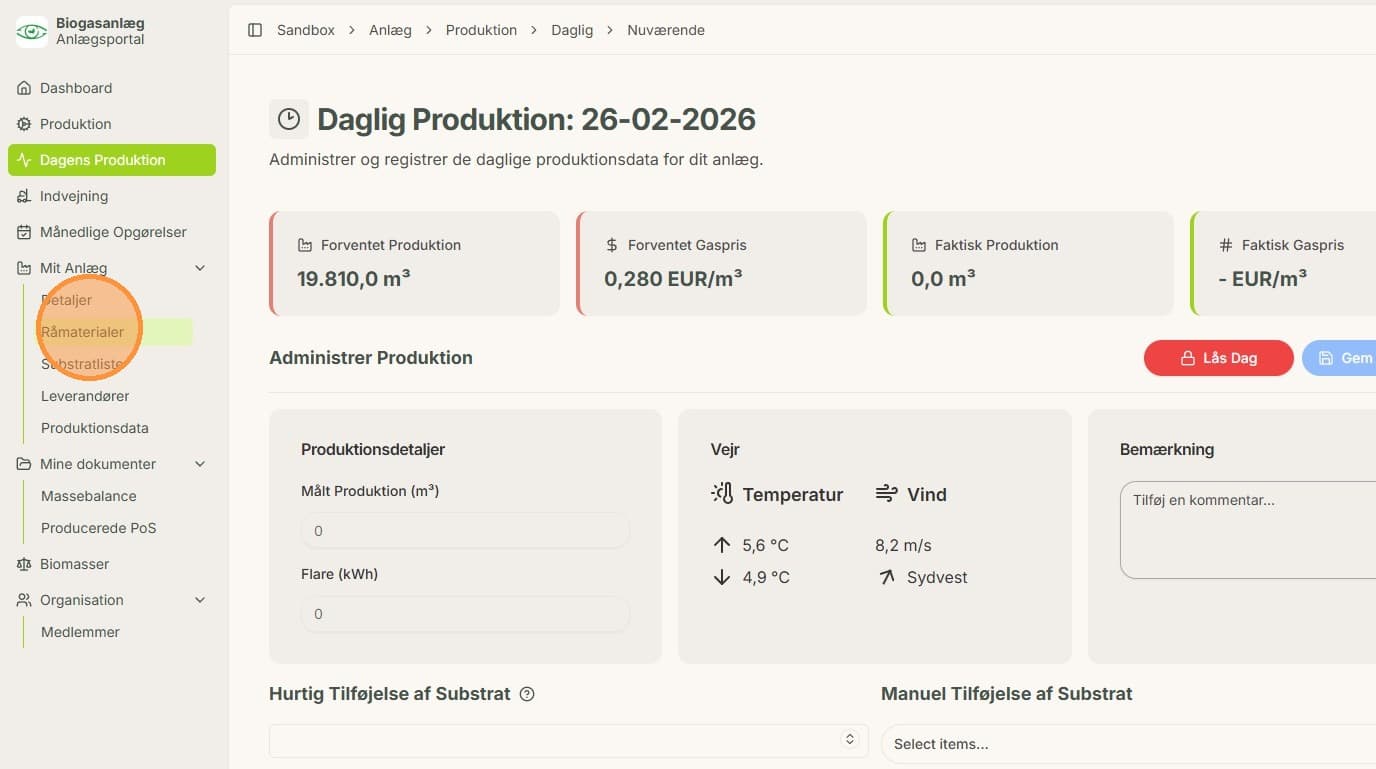1376x769 pixels.
Task: Toggle the sidebar panel icon
Action: click(x=255, y=30)
